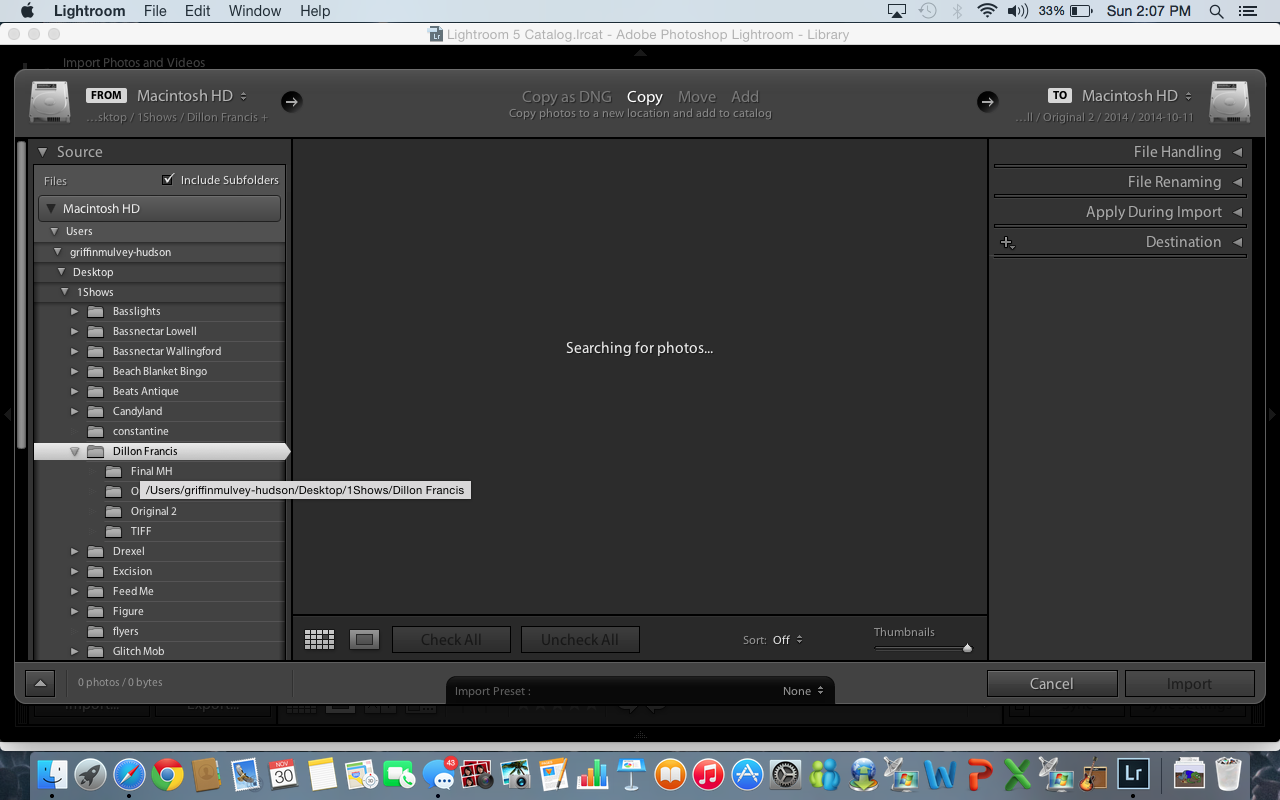
Task: Expand the Drexel folder
Action: click(74, 551)
